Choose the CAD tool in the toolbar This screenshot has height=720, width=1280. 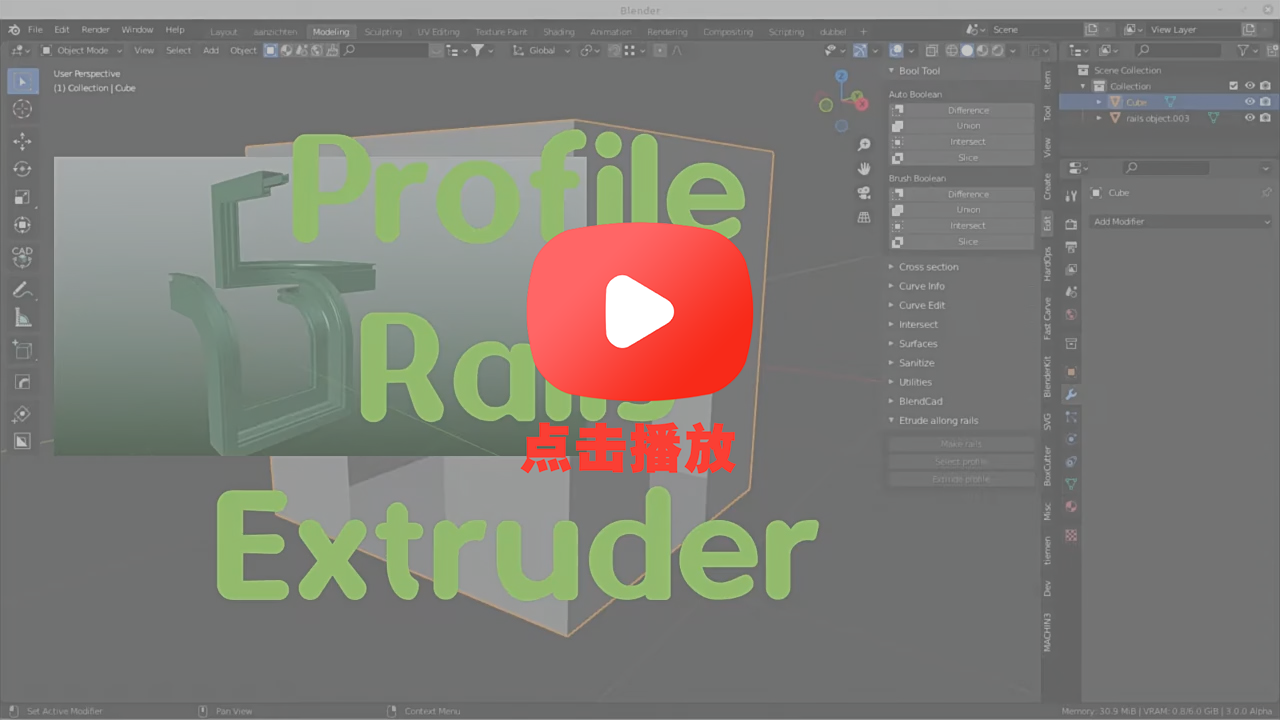(22, 257)
